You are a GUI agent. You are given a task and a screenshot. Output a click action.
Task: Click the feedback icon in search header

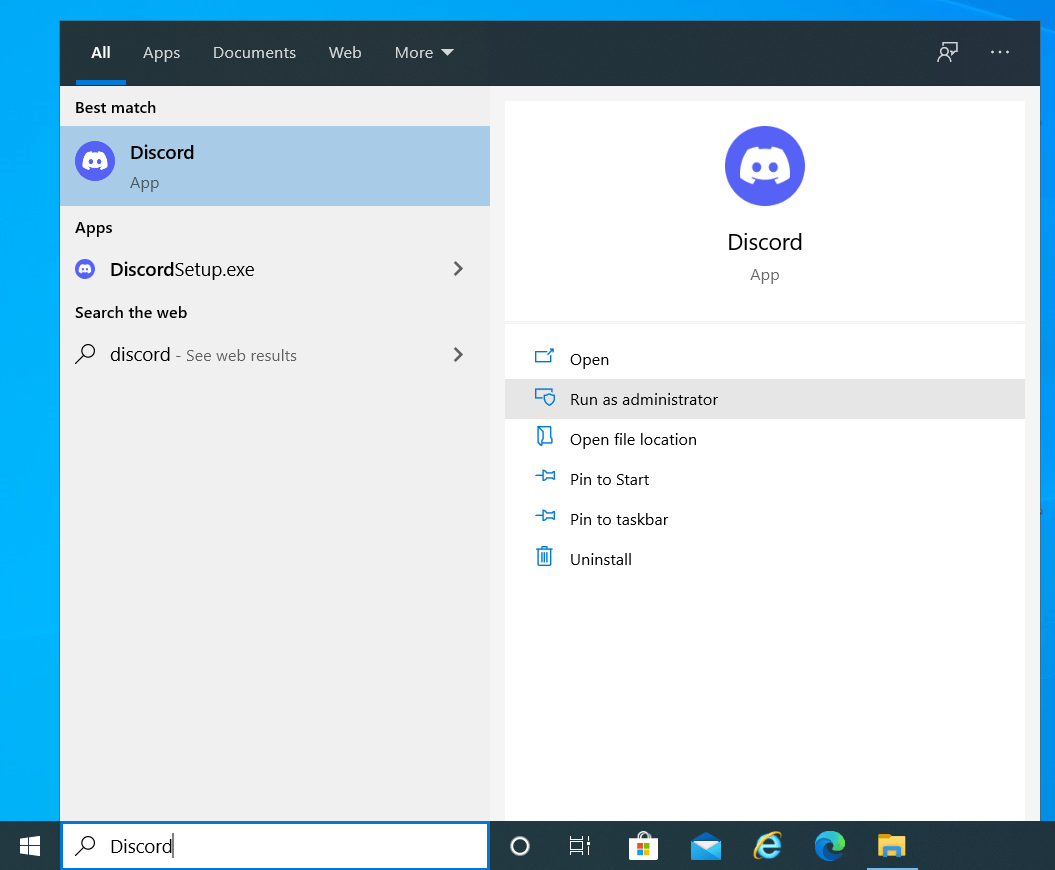947,53
